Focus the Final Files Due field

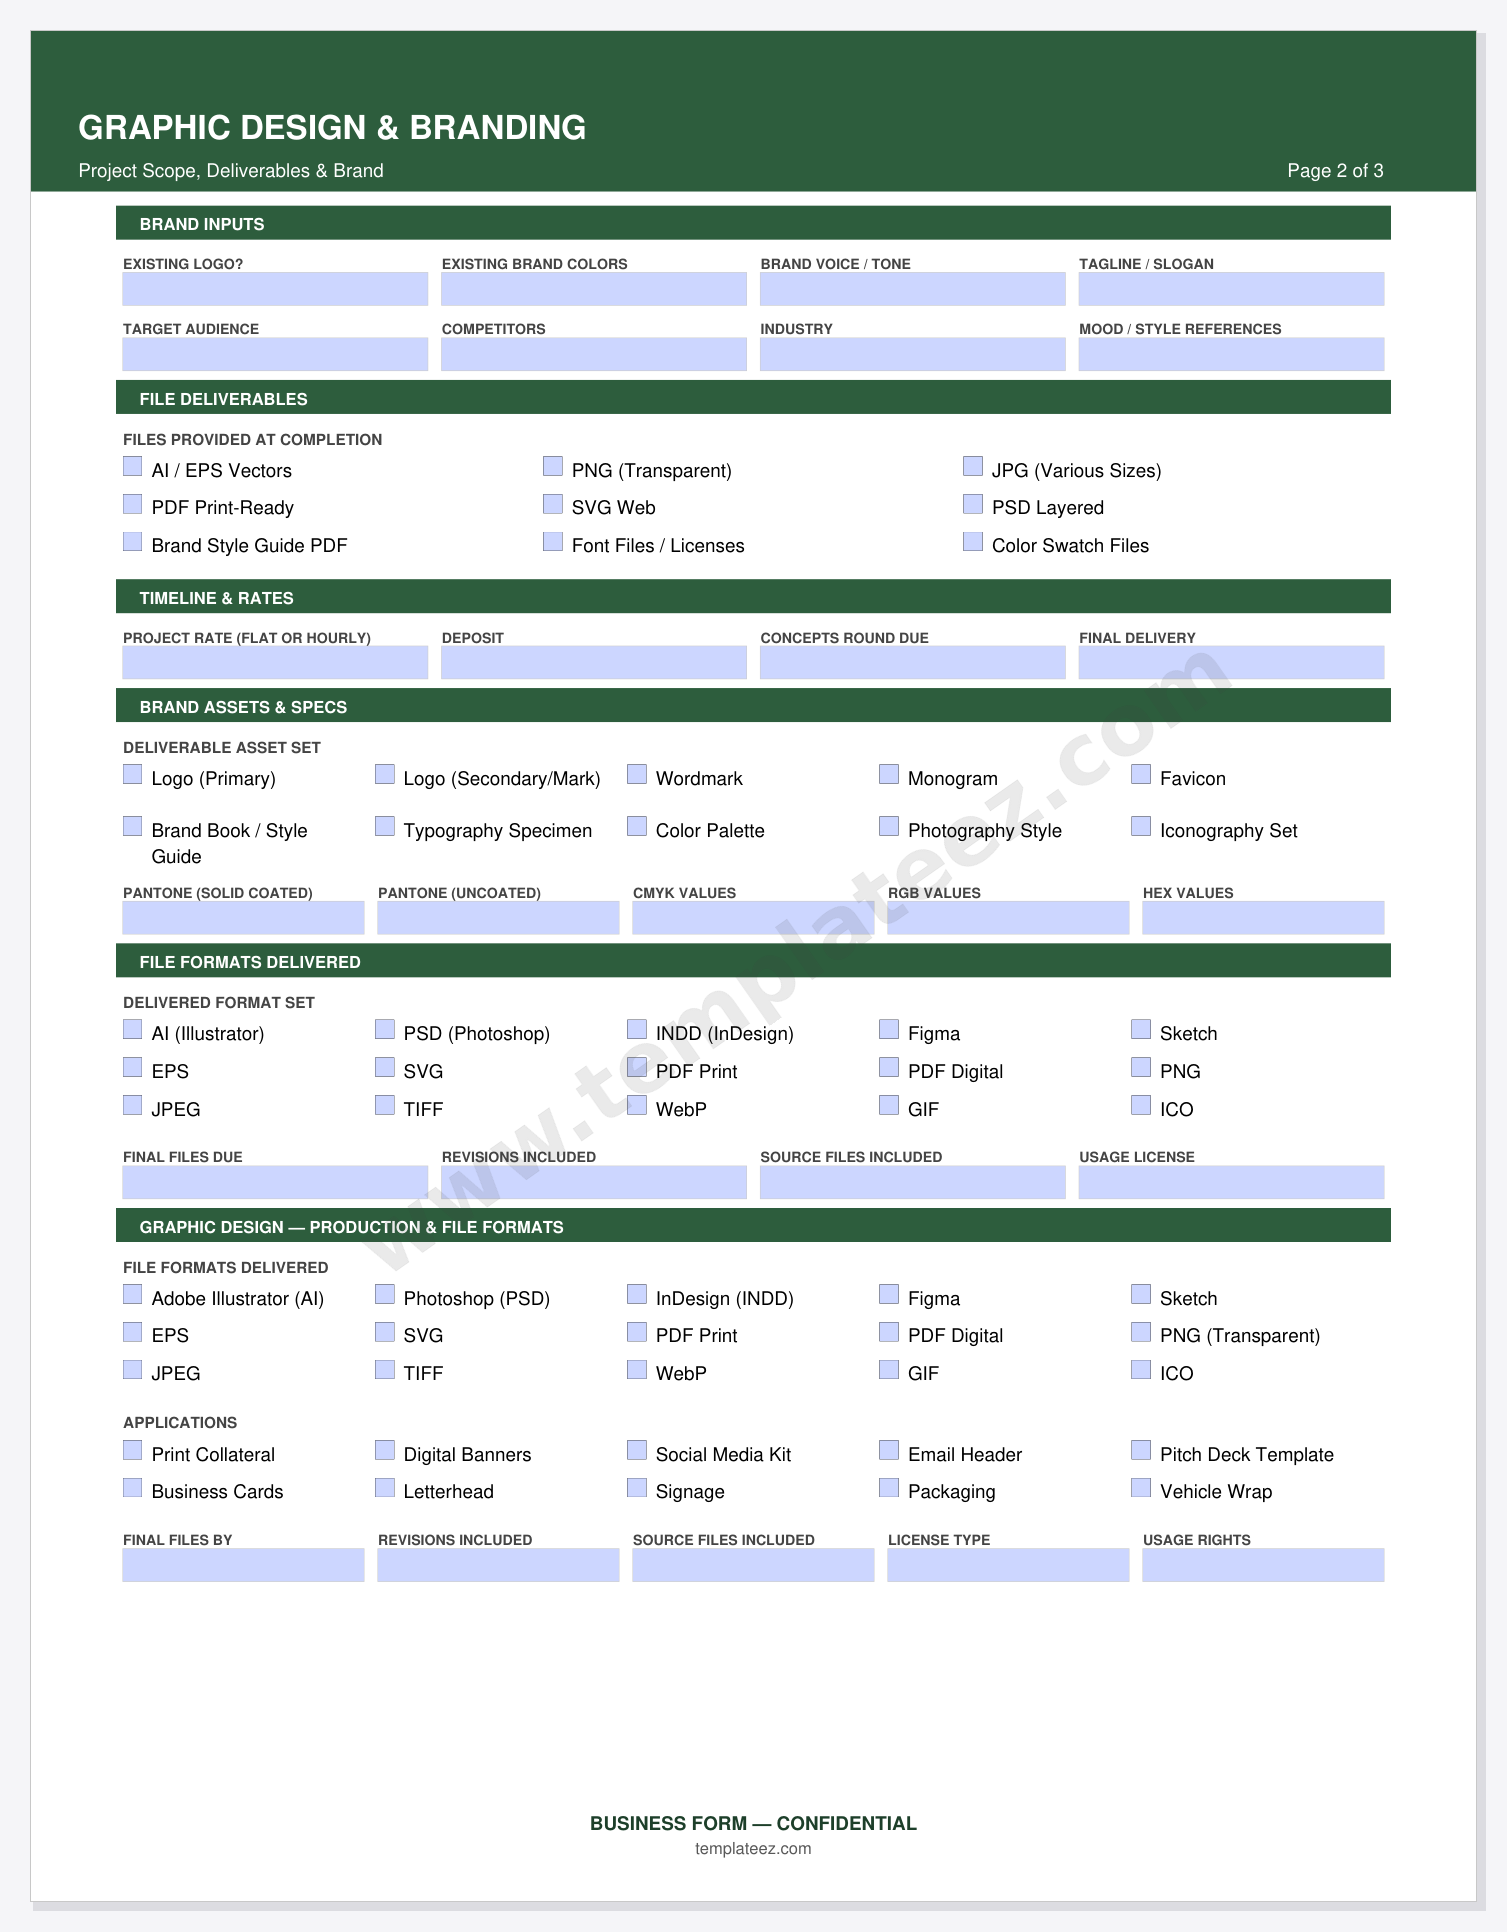point(275,1182)
